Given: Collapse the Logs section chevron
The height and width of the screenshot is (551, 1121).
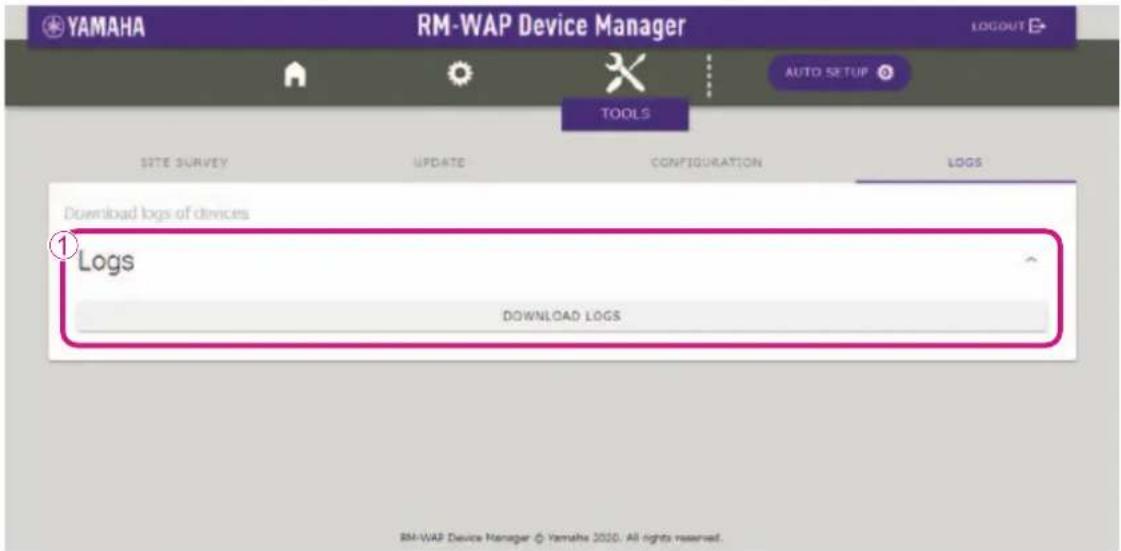Looking at the screenshot, I should [x=1031, y=261].
